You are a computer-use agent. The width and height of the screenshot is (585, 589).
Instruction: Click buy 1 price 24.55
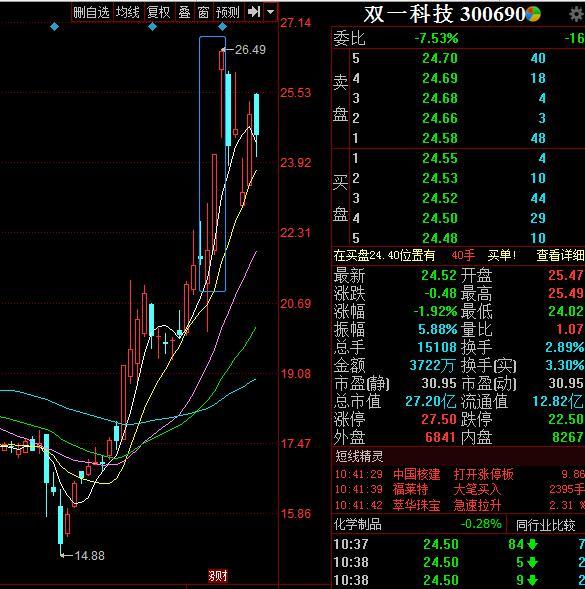[440, 158]
